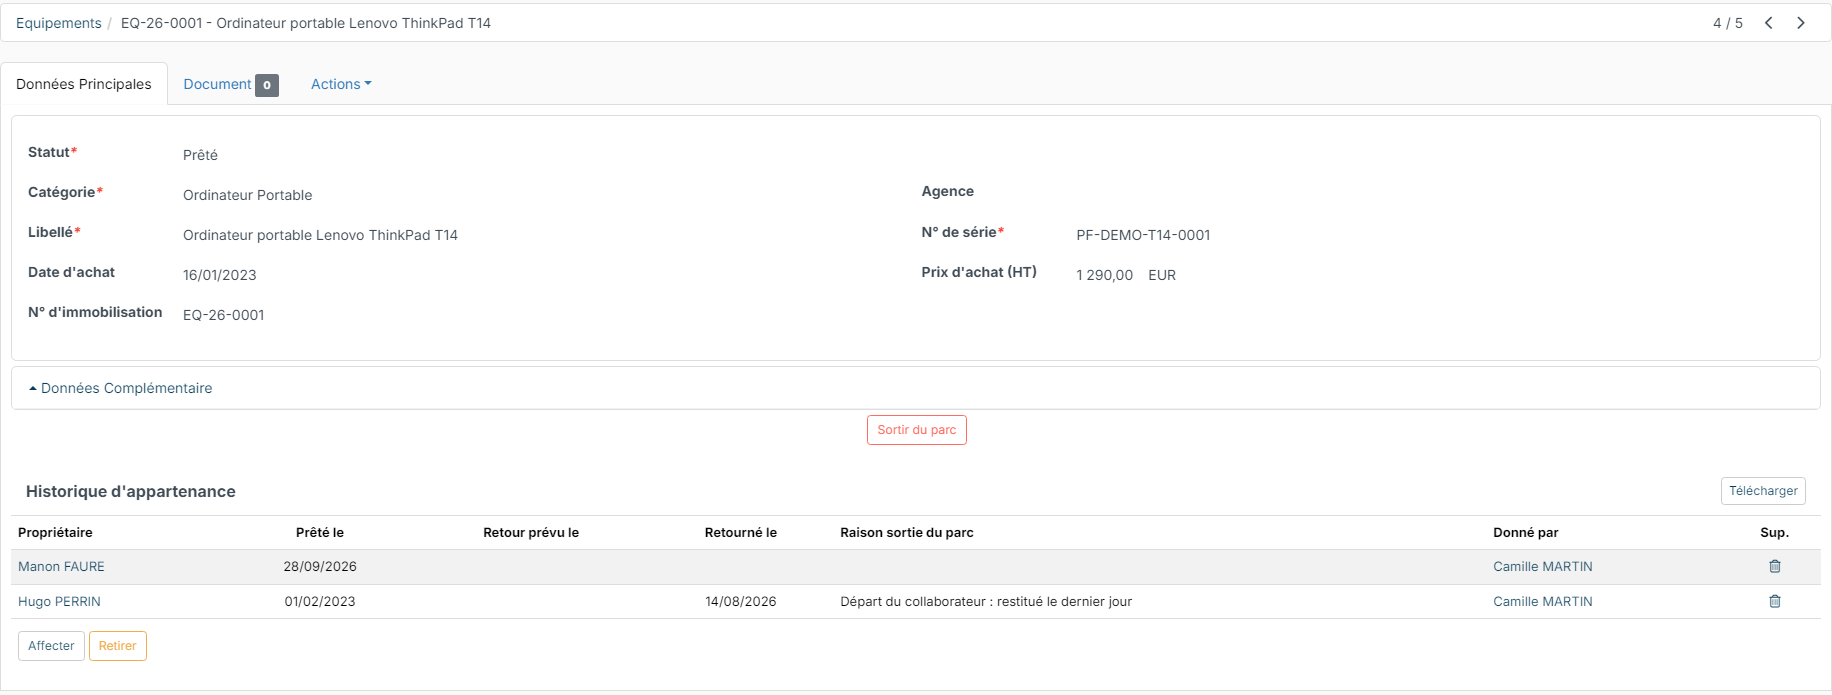
Task: Select the Ordinateur Portable category value
Action: click(247, 195)
